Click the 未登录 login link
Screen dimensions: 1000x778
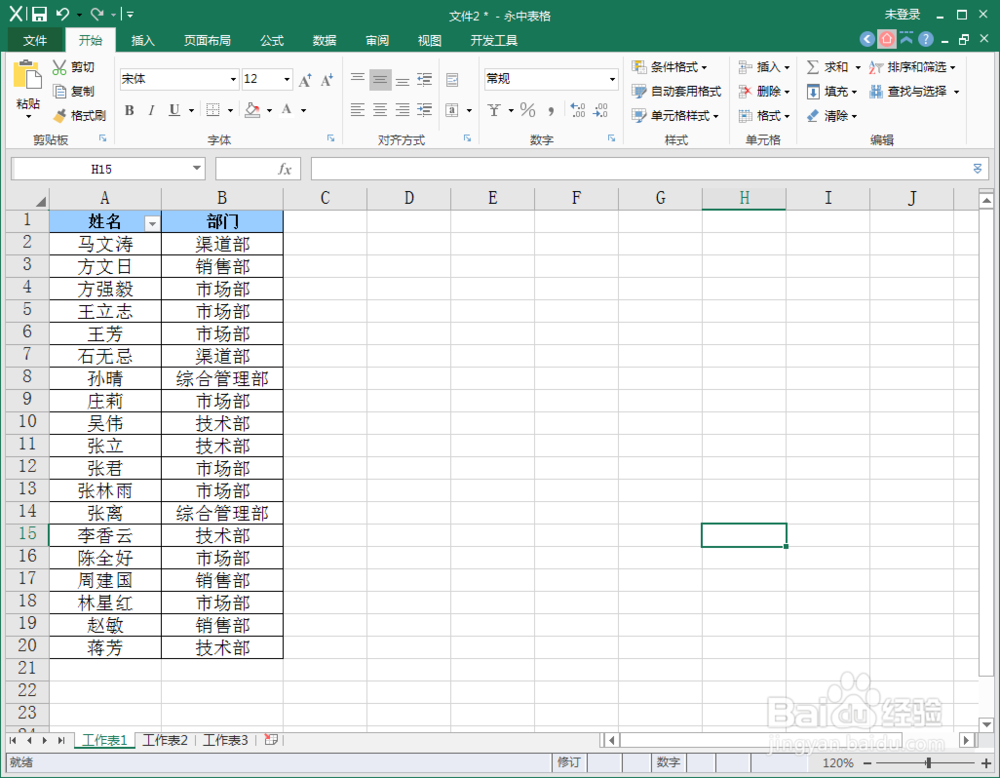(902, 14)
